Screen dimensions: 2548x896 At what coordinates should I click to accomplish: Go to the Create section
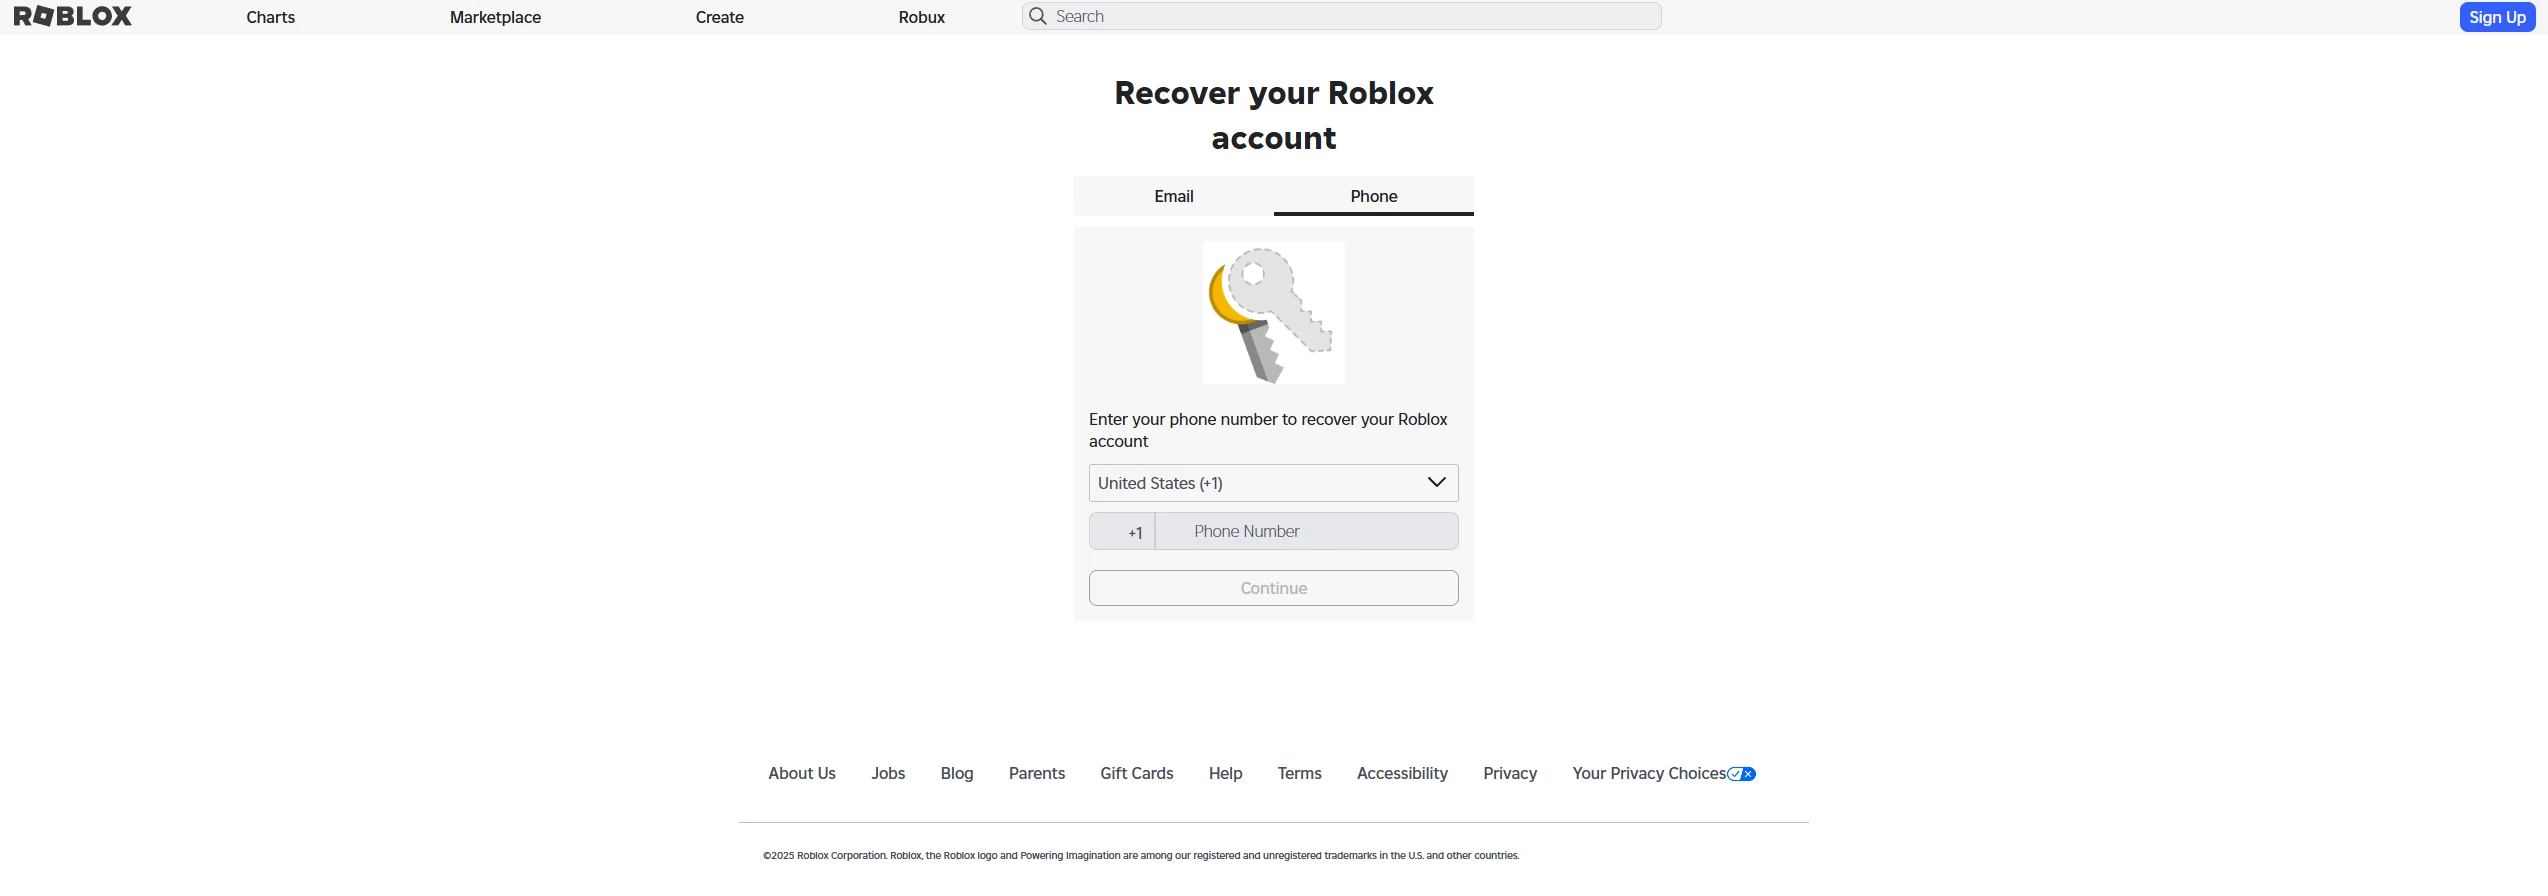(x=720, y=17)
